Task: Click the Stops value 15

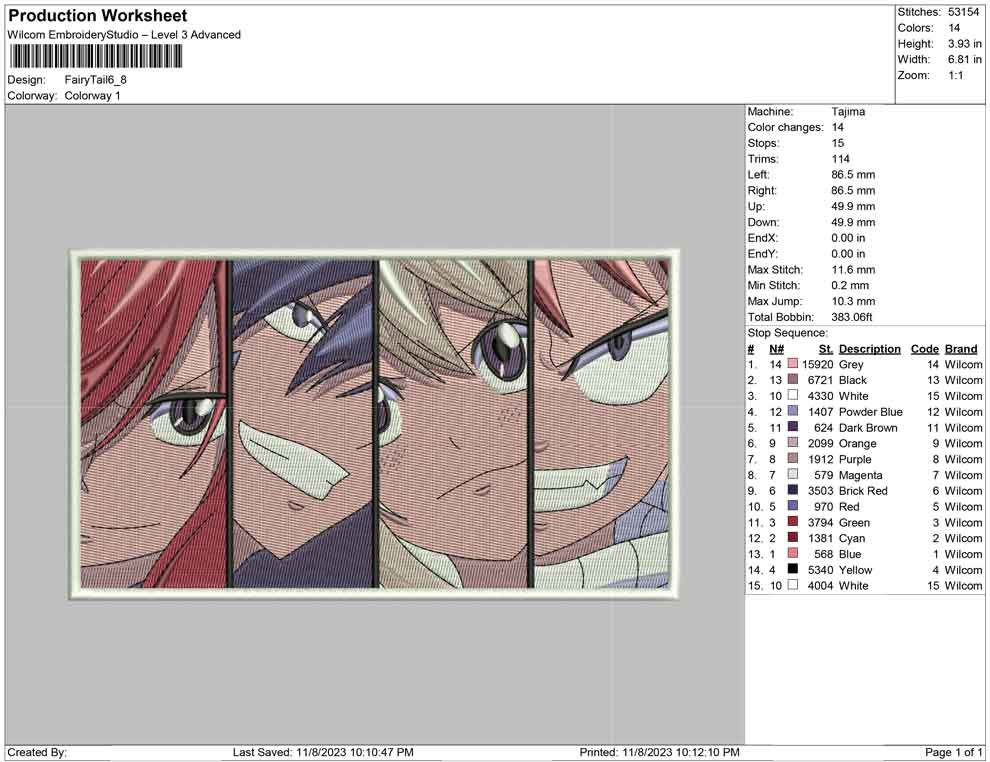Action: [837, 143]
